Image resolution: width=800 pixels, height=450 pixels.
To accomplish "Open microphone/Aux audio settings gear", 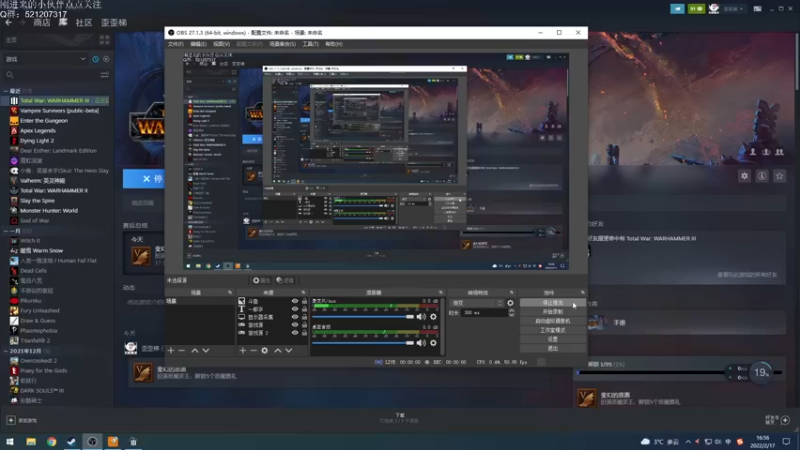I will point(433,317).
